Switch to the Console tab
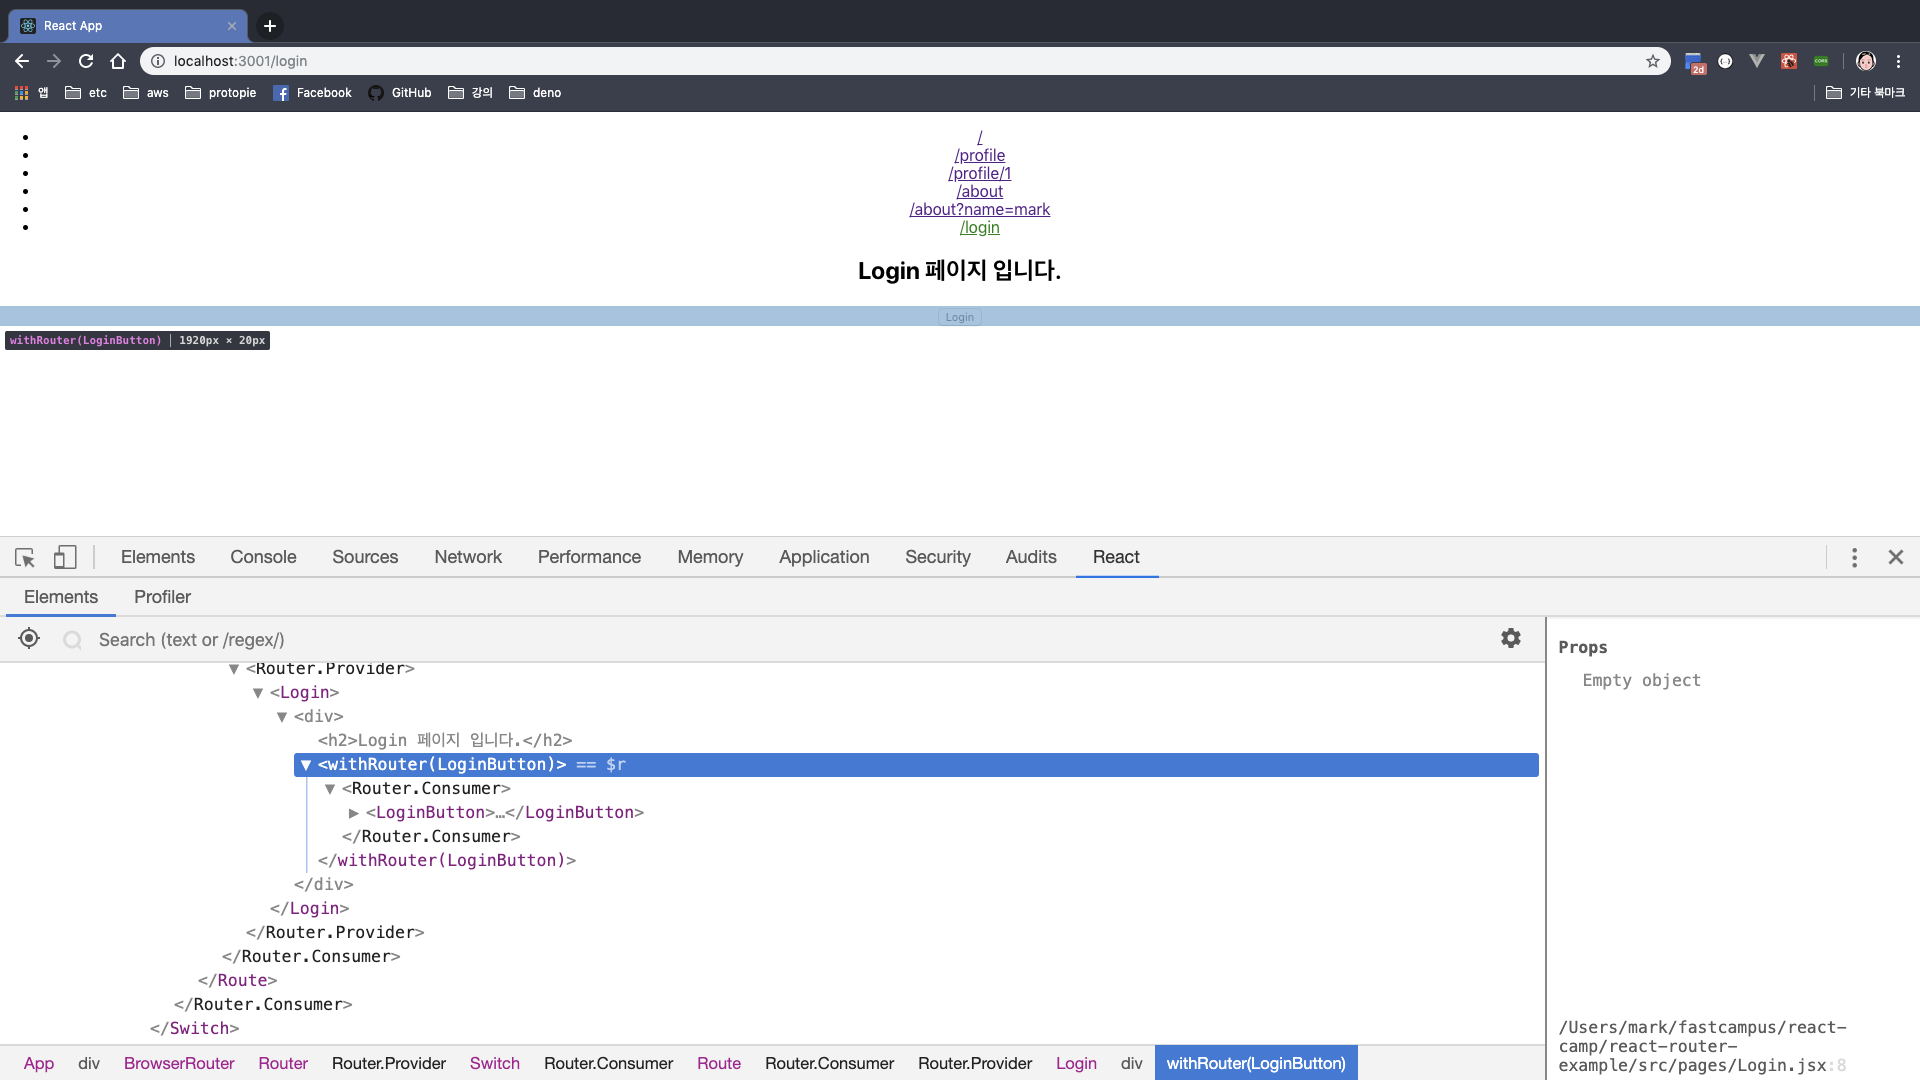The height and width of the screenshot is (1080, 1920). [263, 557]
